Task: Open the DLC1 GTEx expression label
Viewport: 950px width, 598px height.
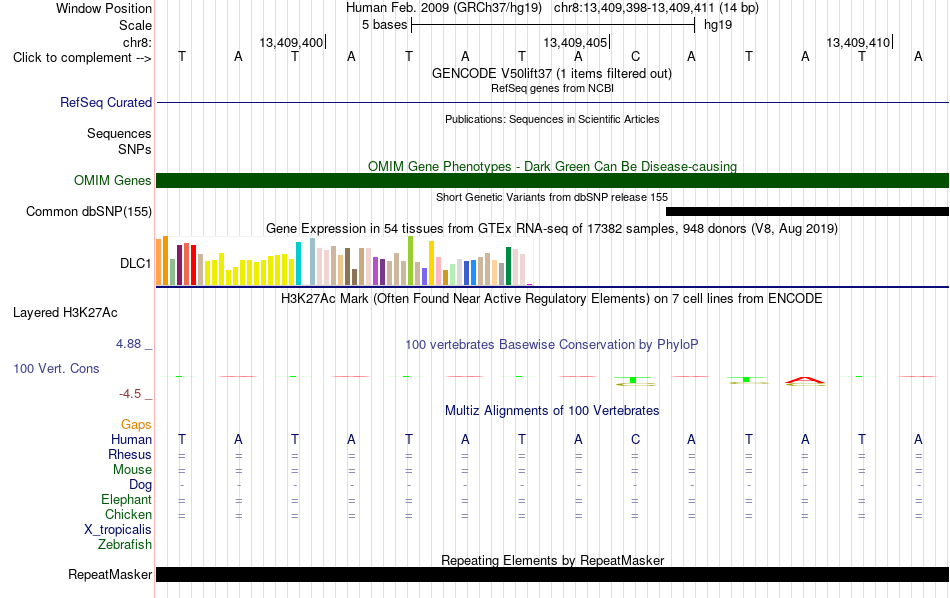Action: [x=135, y=264]
